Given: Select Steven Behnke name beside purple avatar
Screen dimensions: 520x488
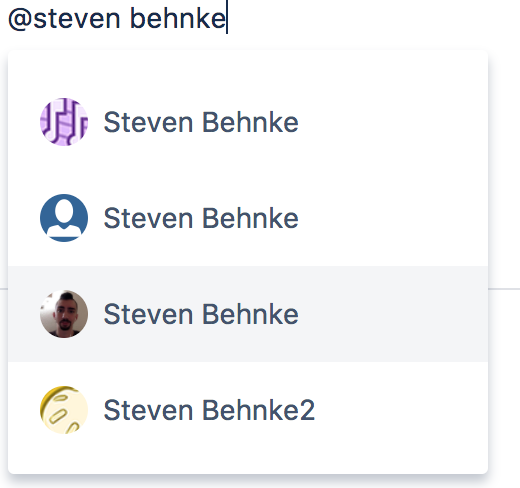Looking at the screenshot, I should click(201, 122).
